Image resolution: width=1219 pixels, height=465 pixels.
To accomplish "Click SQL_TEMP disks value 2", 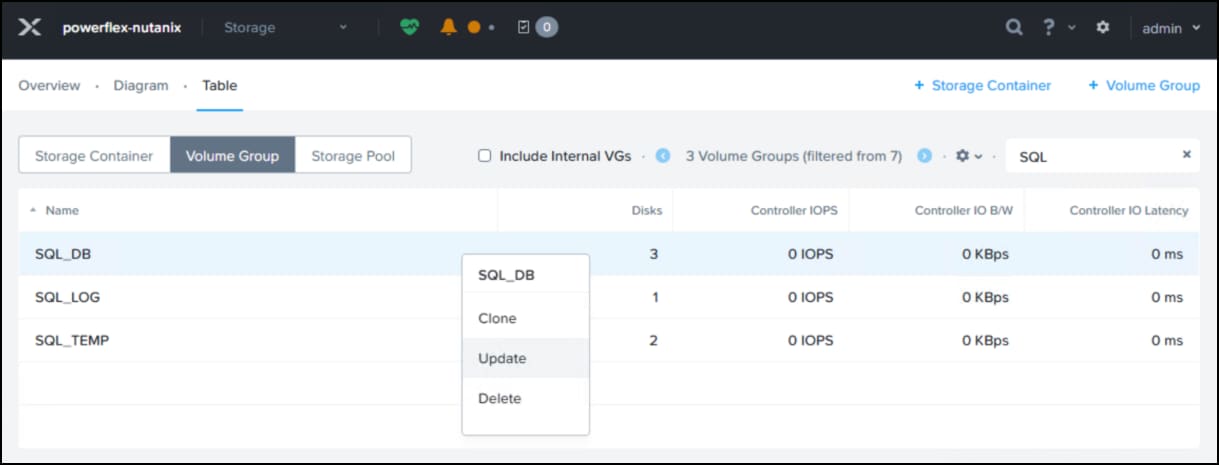I will coord(654,340).
